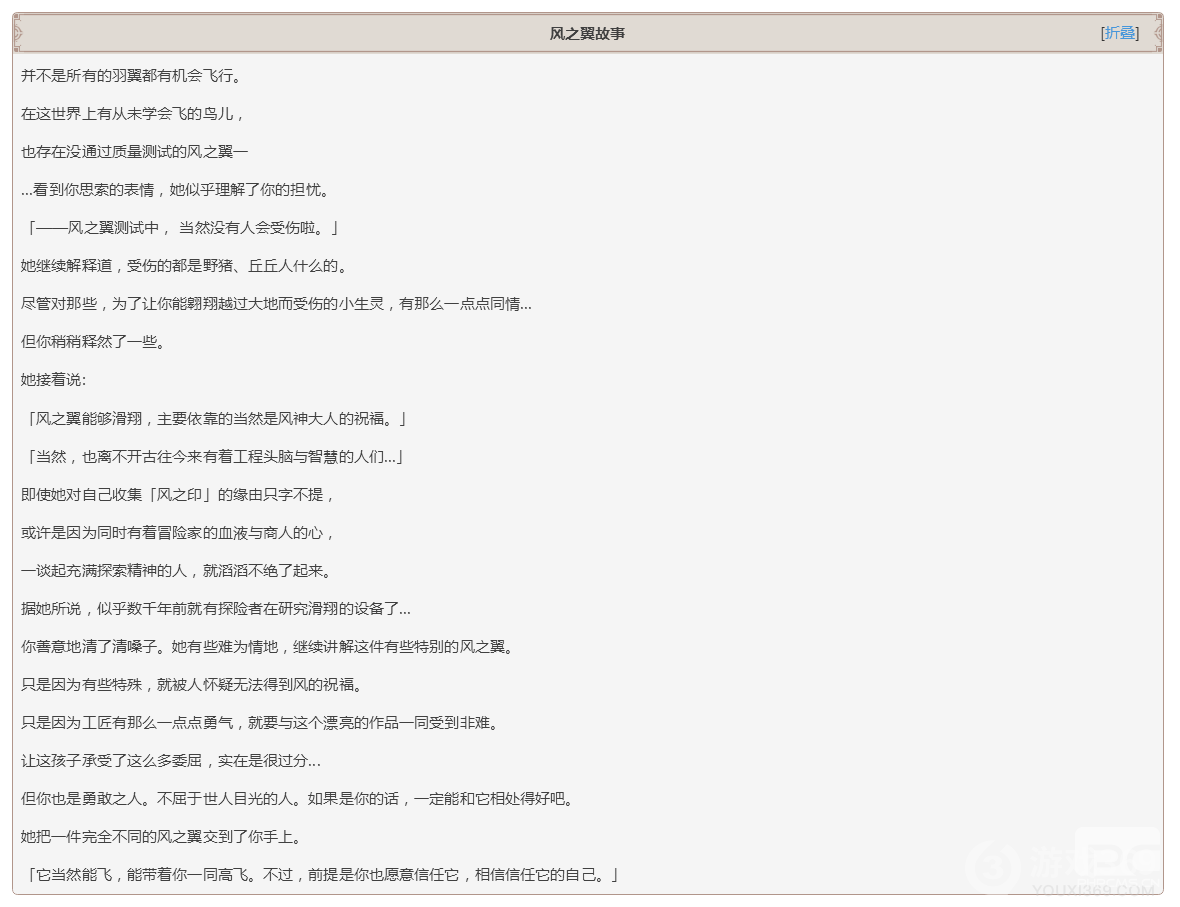Click the line mentioning 收集「风之印」

pyautogui.click(x=178, y=495)
